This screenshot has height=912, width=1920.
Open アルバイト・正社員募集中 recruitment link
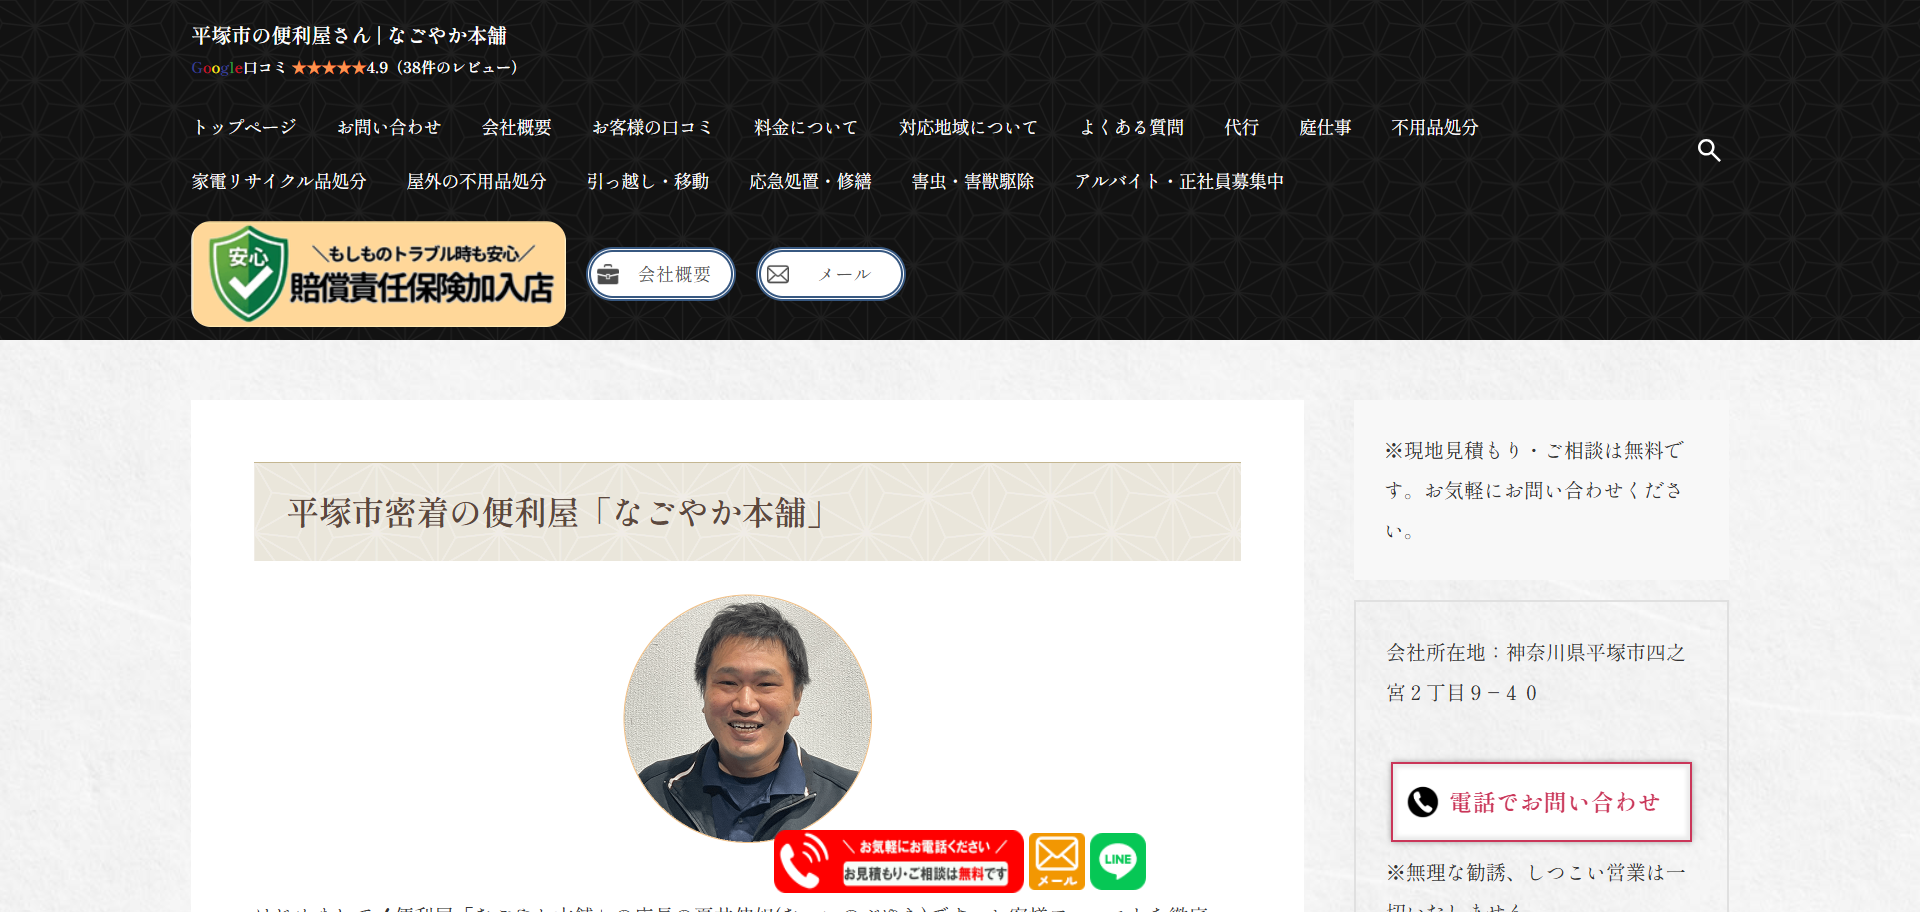(x=1179, y=181)
